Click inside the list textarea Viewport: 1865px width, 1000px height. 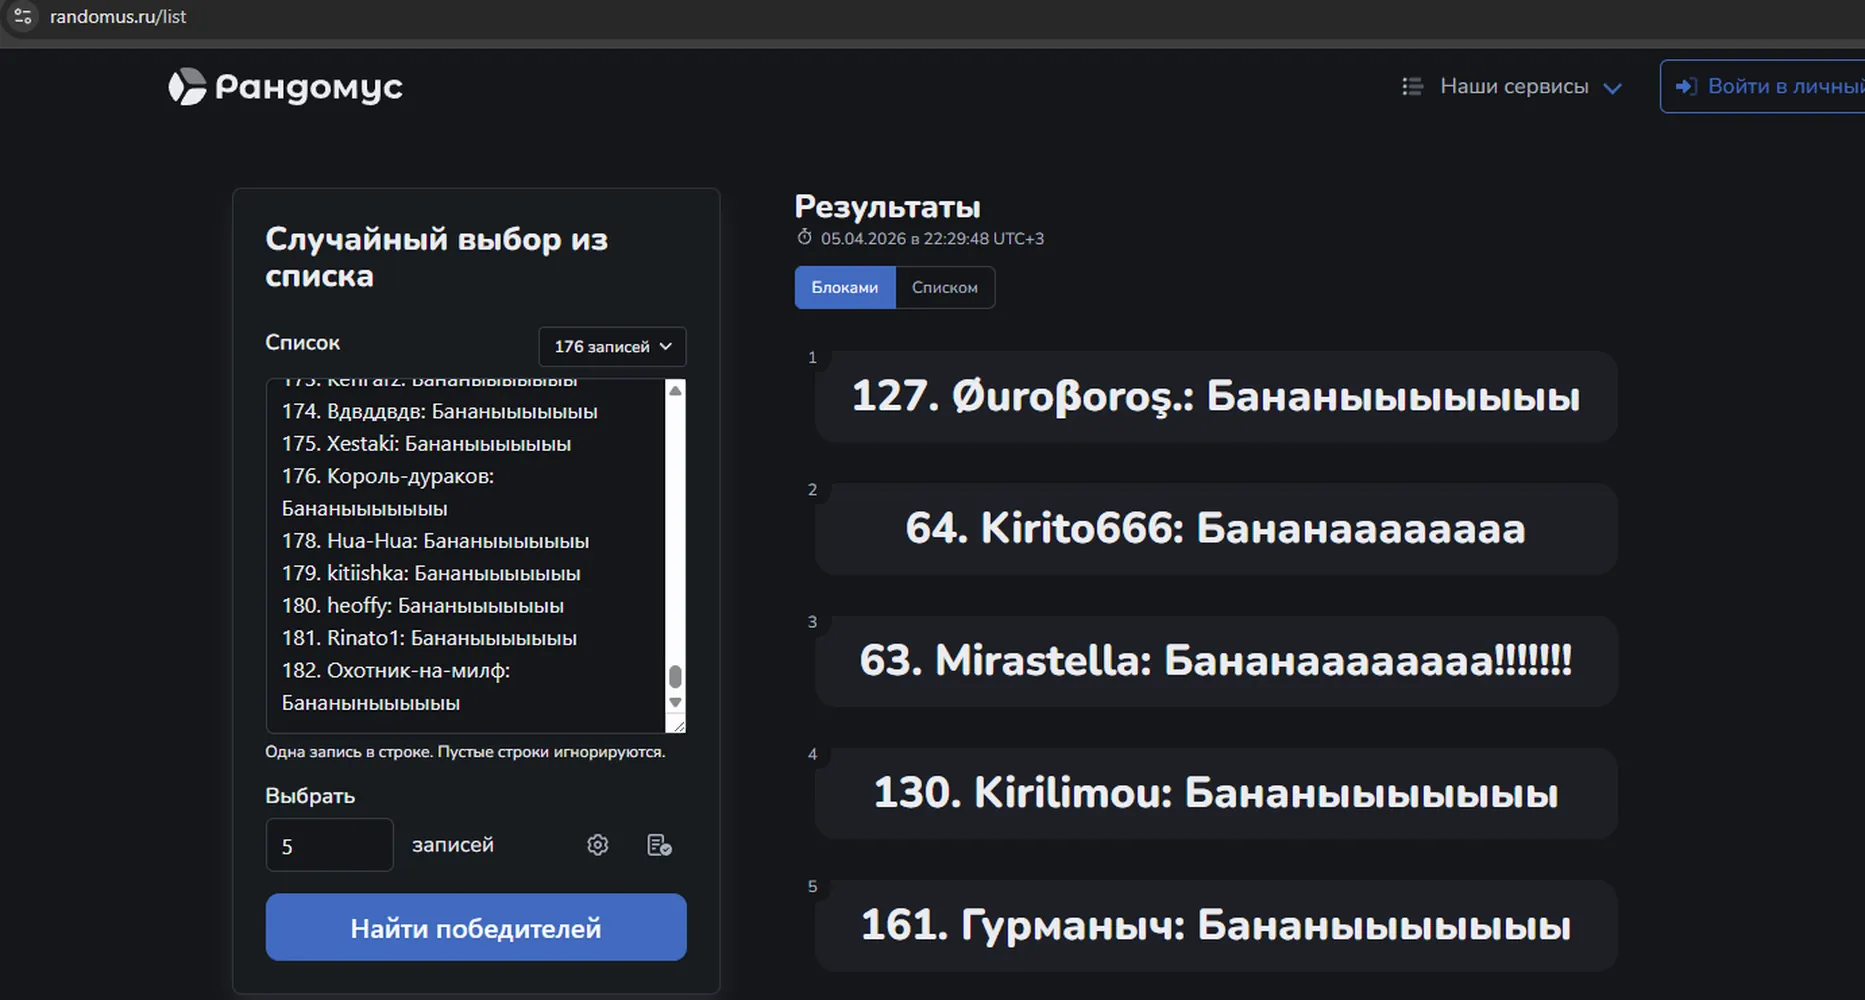[465, 556]
